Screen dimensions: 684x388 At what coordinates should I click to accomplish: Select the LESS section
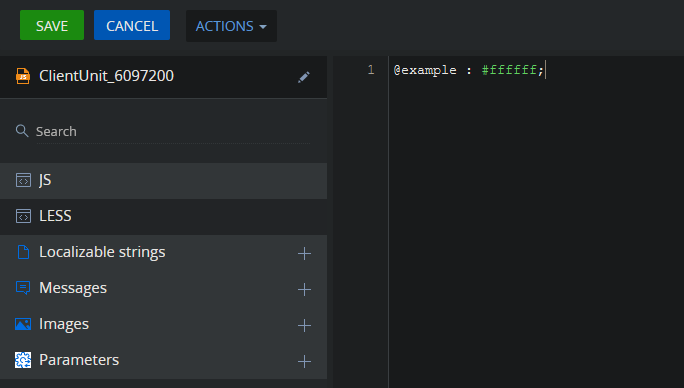point(164,217)
